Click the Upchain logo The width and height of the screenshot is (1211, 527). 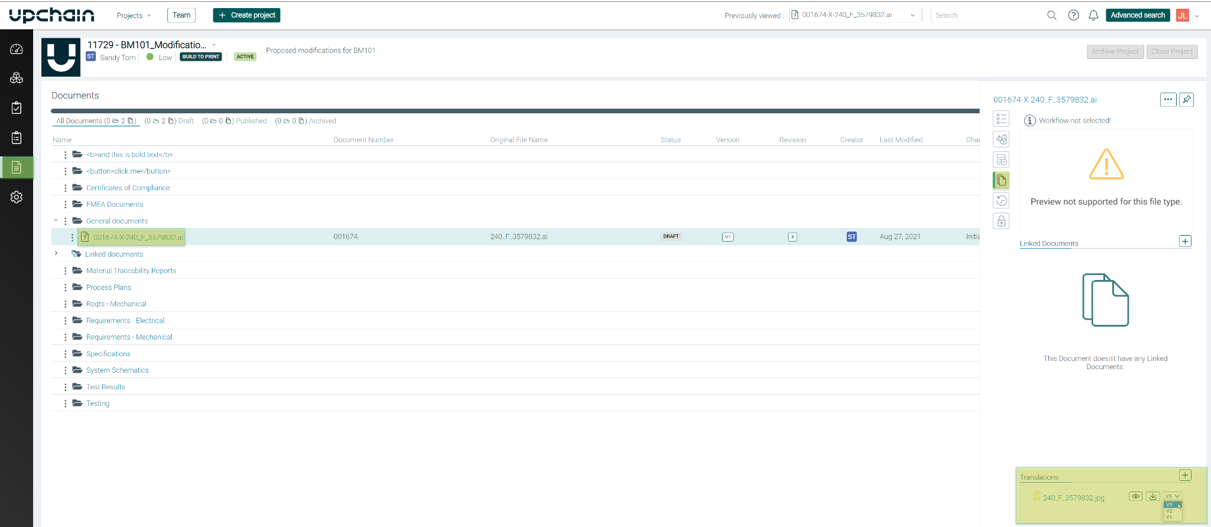point(51,15)
